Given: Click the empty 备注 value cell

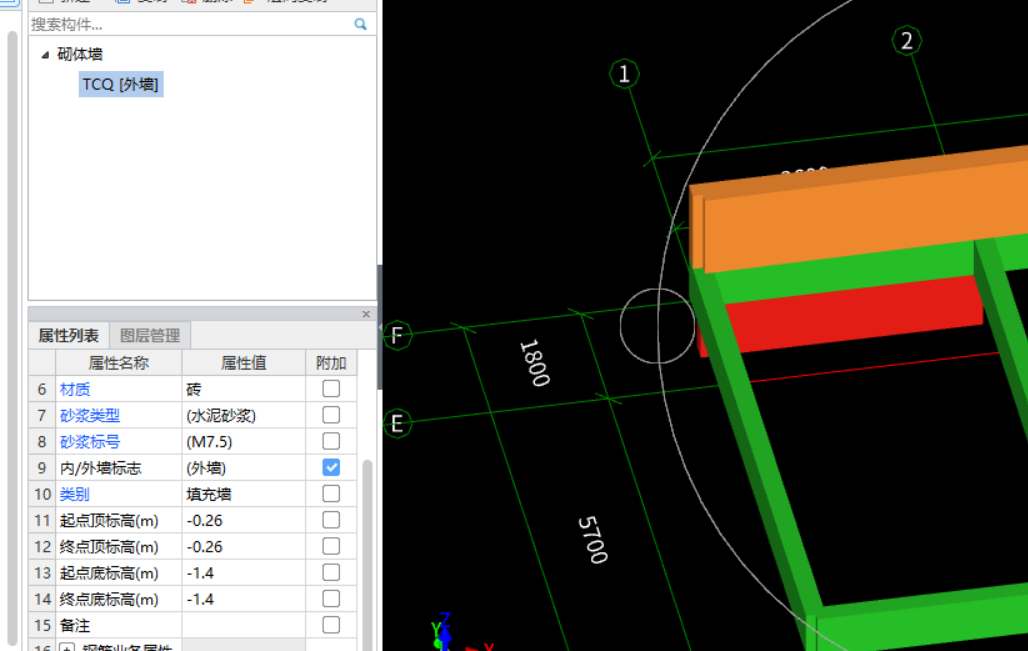Looking at the screenshot, I should [243, 625].
